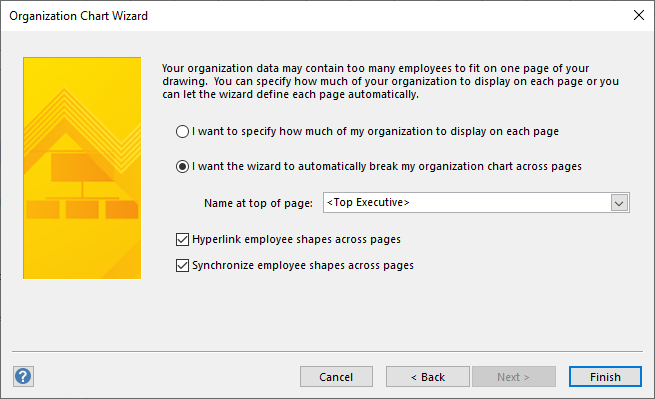This screenshot has height=399, width=655.
Task: Click the 'Name at top of page:' label
Action: pos(258,203)
